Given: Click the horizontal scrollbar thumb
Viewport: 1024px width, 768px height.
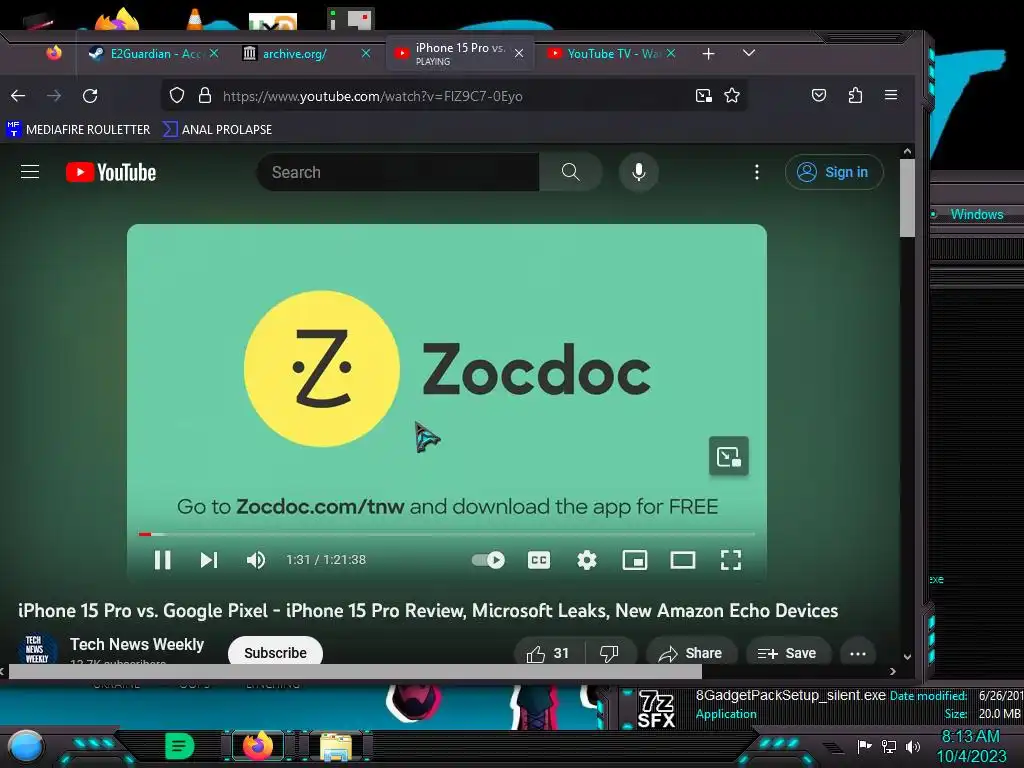Looking at the screenshot, I should 355,671.
